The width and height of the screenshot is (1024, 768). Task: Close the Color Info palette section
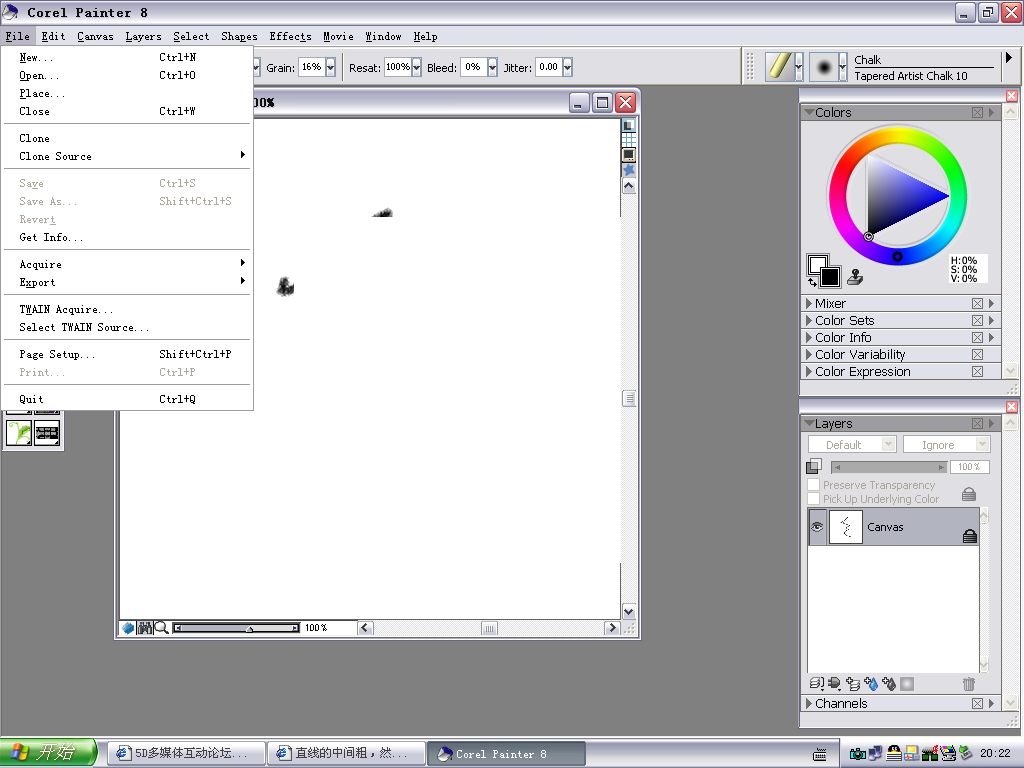coord(977,337)
